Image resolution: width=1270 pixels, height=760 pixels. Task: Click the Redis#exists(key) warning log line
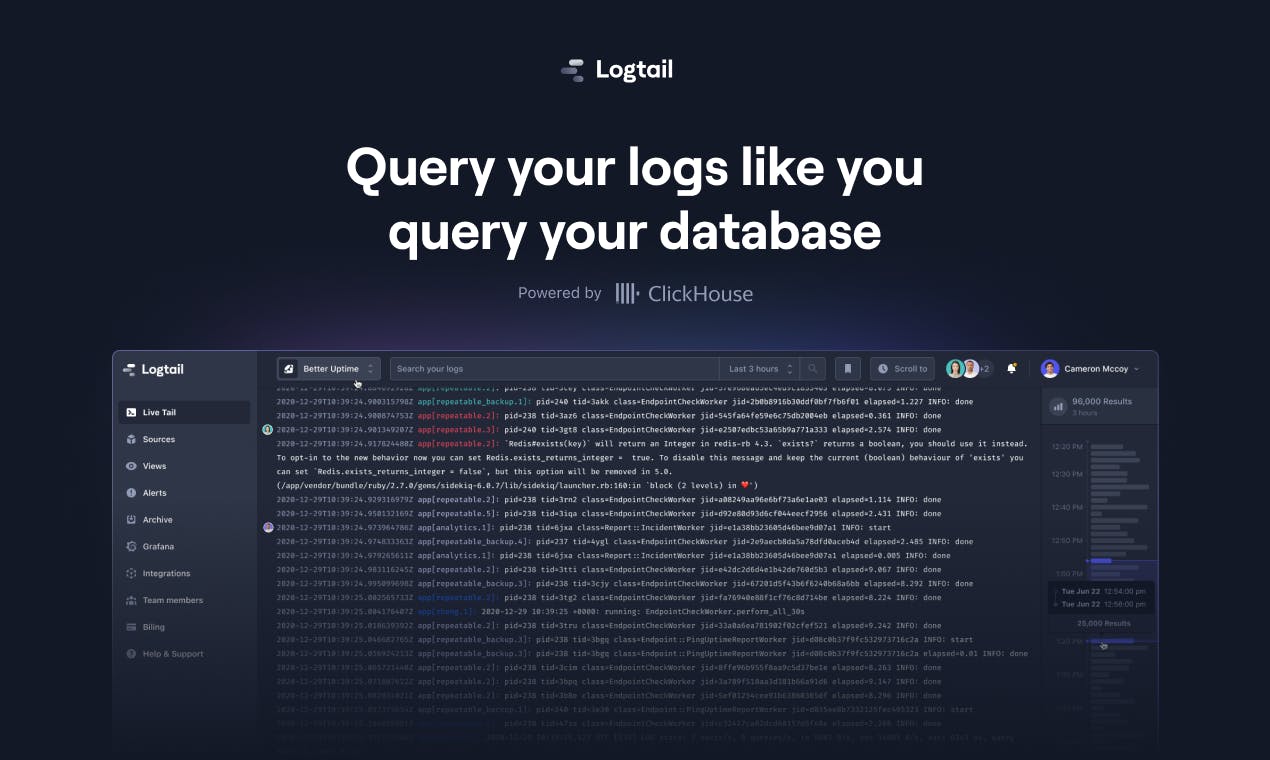pos(651,444)
